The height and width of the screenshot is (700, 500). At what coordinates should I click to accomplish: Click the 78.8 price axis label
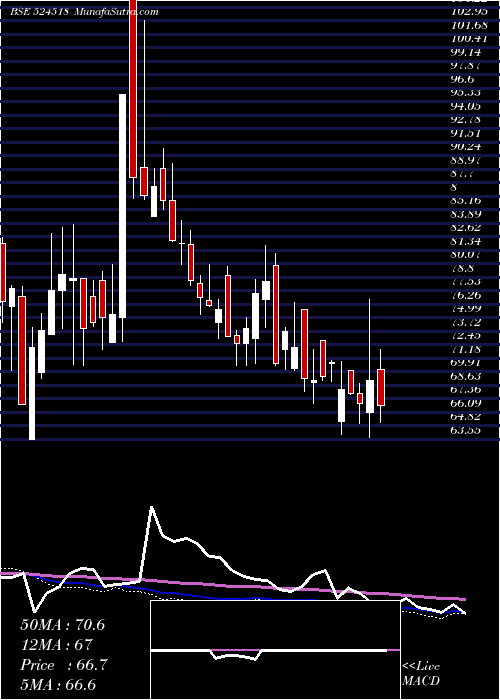pyautogui.click(x=462, y=268)
